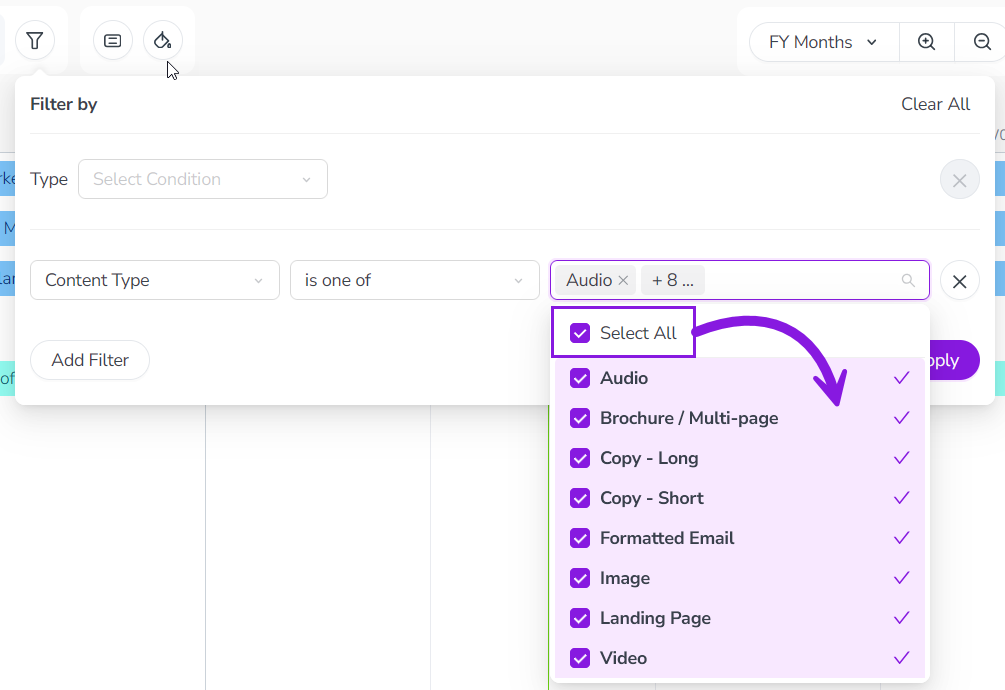Click Clear All filters
The height and width of the screenshot is (690, 1005).
point(935,104)
